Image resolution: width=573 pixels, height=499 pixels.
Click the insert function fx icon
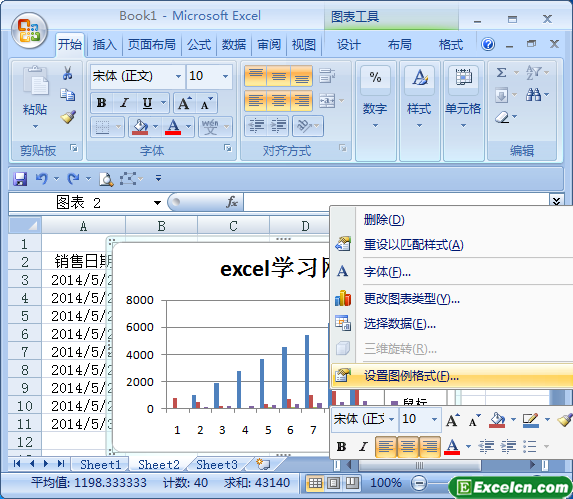[x=232, y=202]
